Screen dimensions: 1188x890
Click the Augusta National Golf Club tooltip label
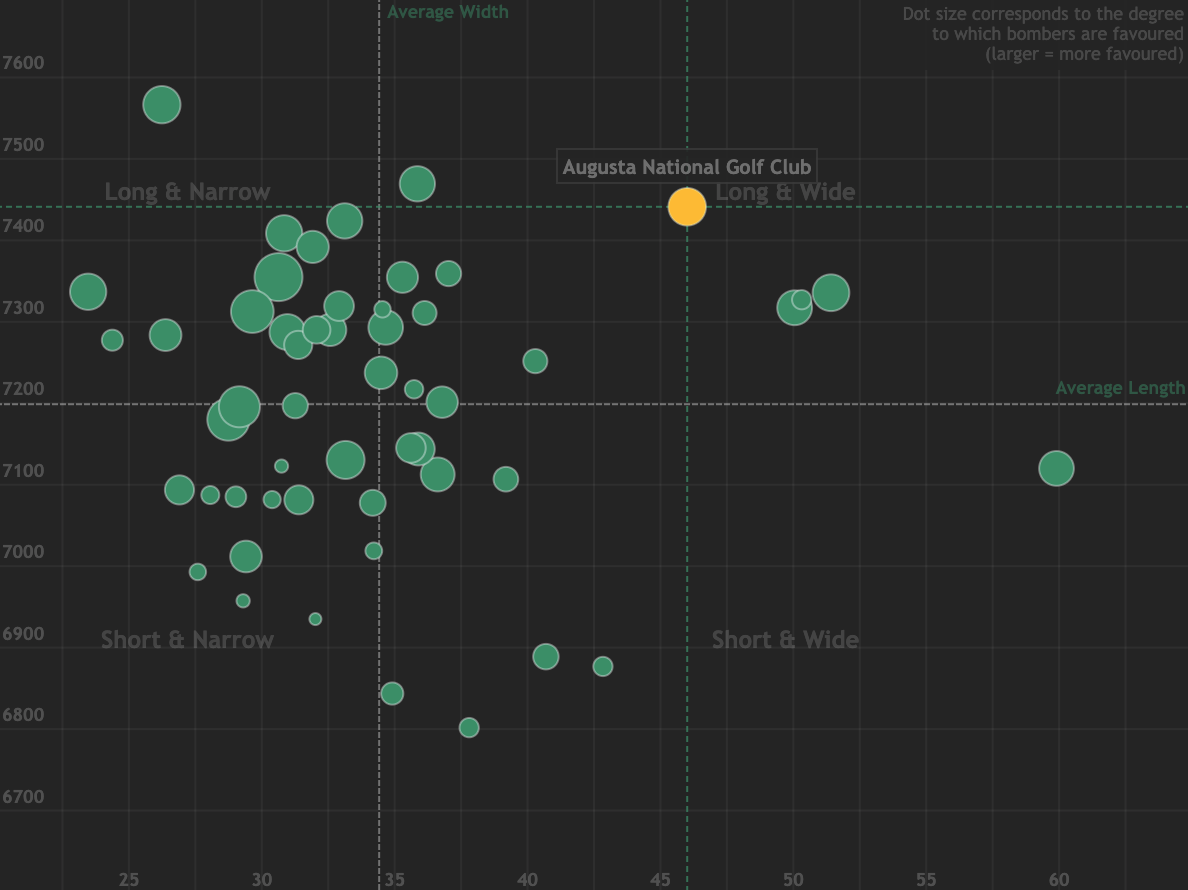[x=686, y=166]
